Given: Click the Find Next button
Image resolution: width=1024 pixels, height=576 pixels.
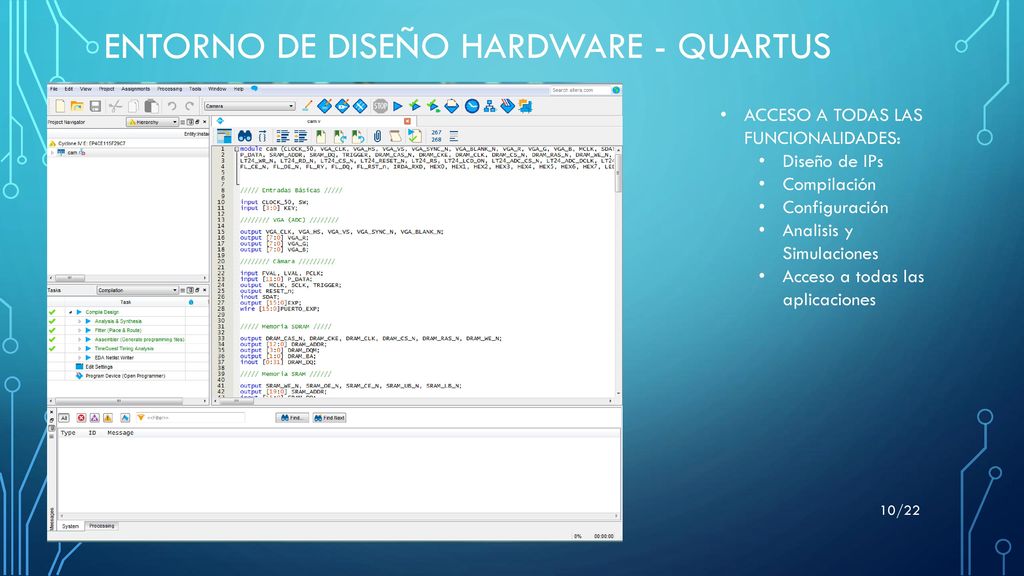Looking at the screenshot, I should [x=329, y=418].
